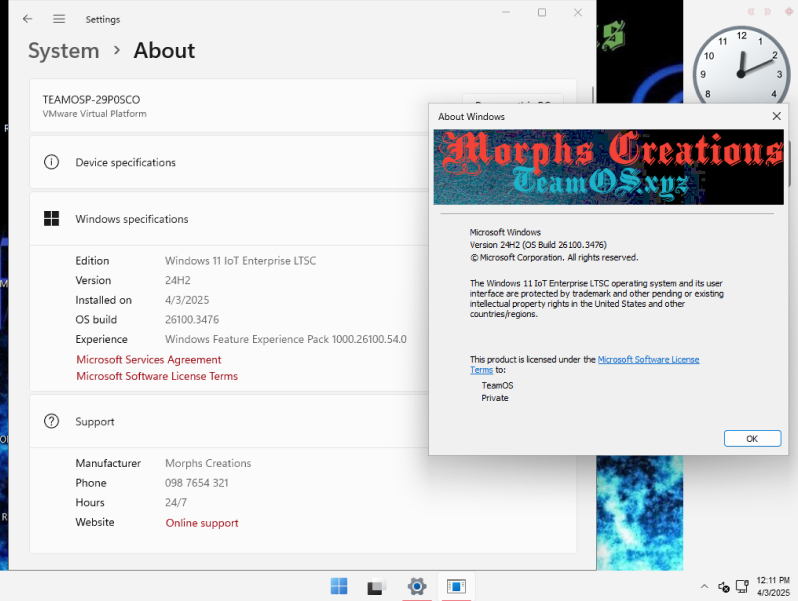Viewport: 798px width, 601px height.
Task: Open the Start menu on taskbar
Action: [339, 586]
